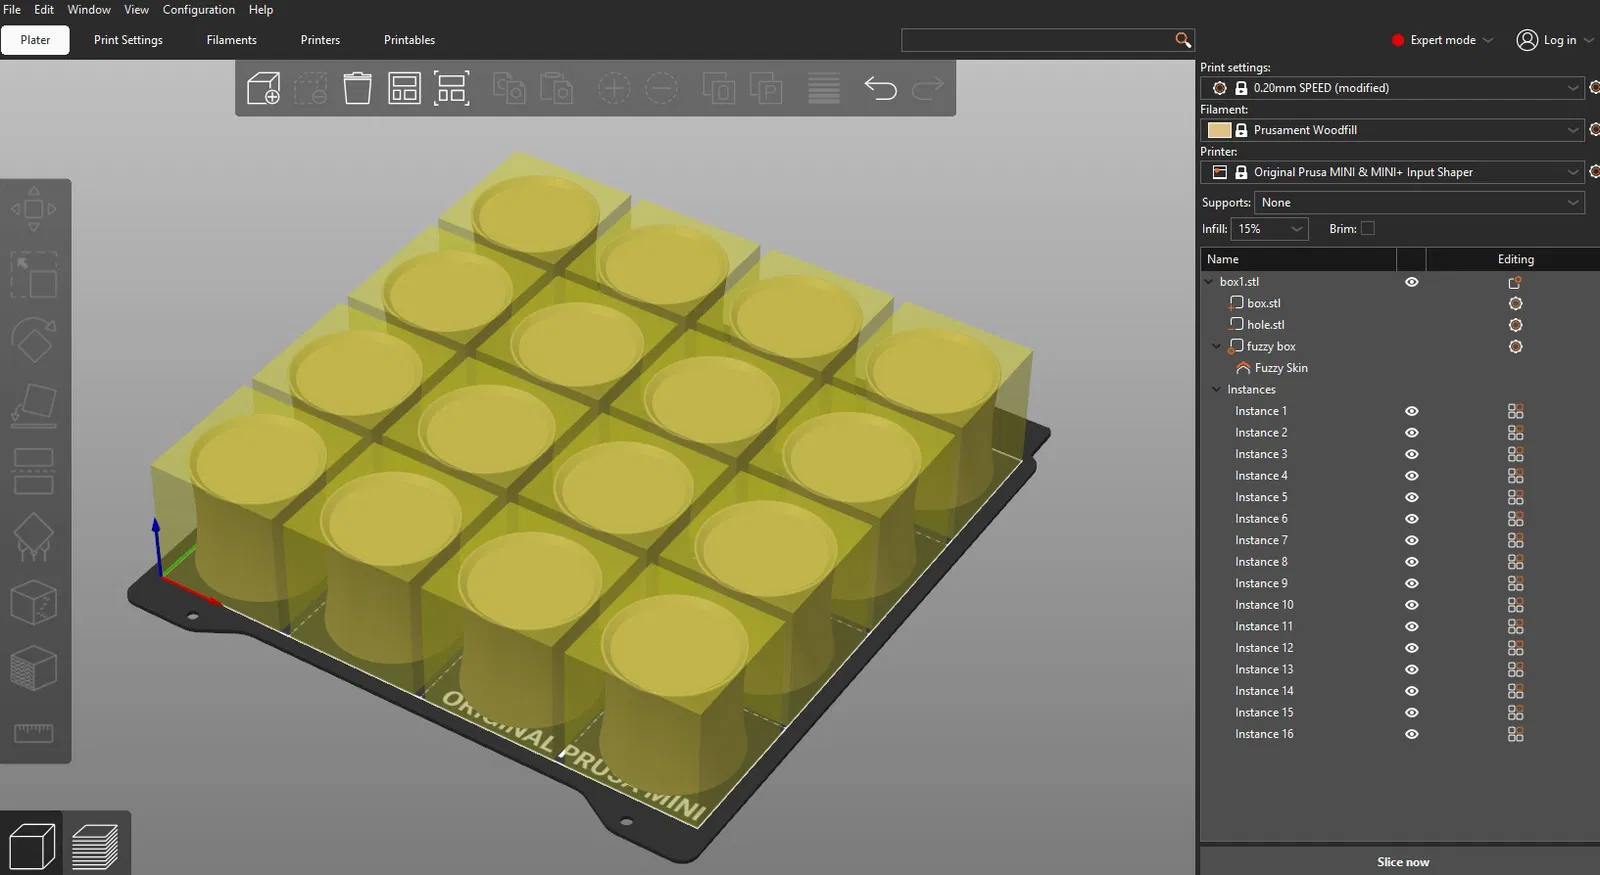Select the Rotate tool in left toolbar
The height and width of the screenshot is (875, 1600).
(33, 341)
